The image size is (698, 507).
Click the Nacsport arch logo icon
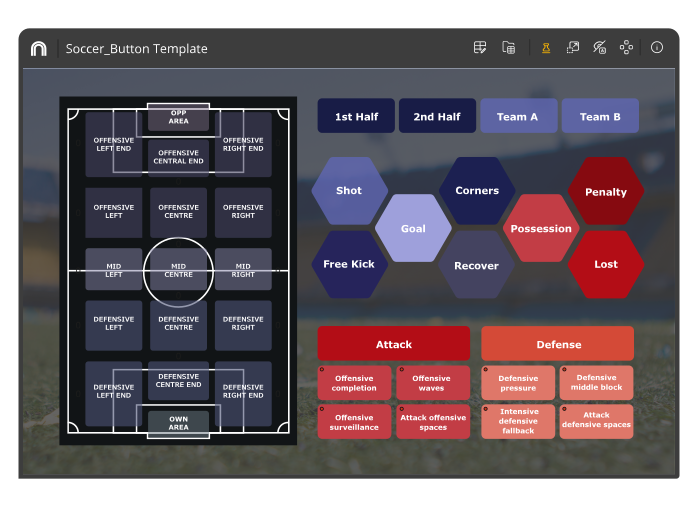click(x=39, y=48)
